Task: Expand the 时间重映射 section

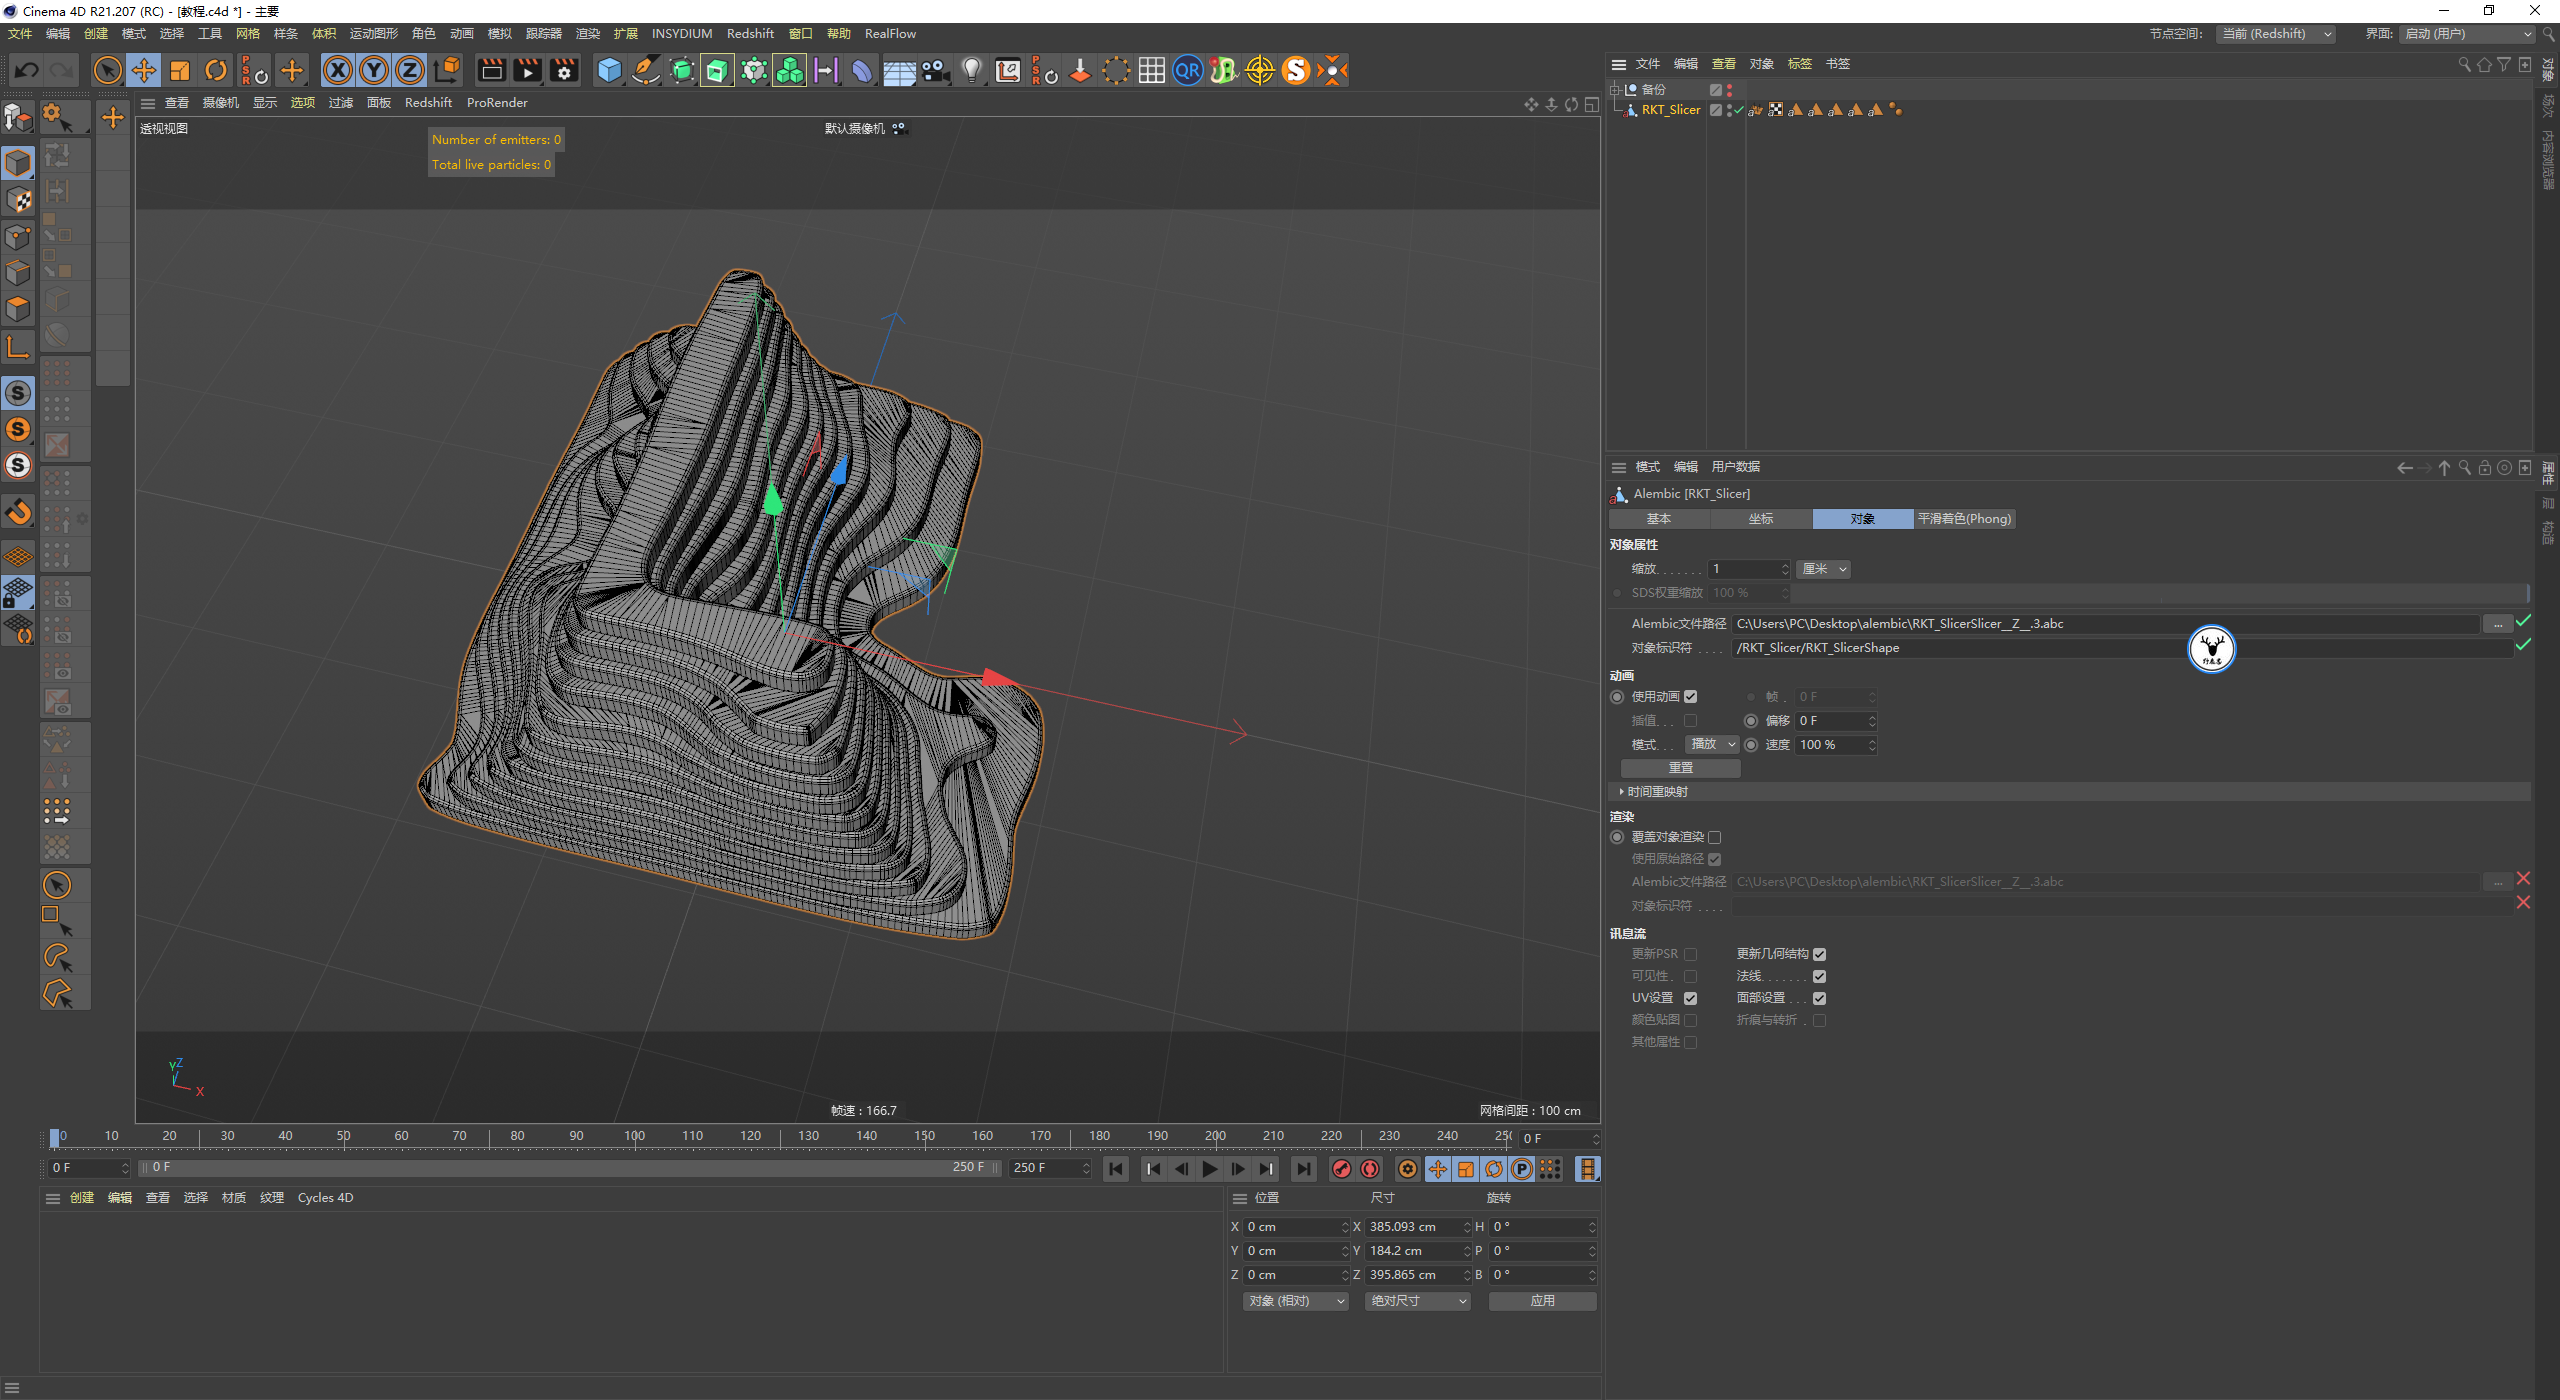Action: point(1656,792)
